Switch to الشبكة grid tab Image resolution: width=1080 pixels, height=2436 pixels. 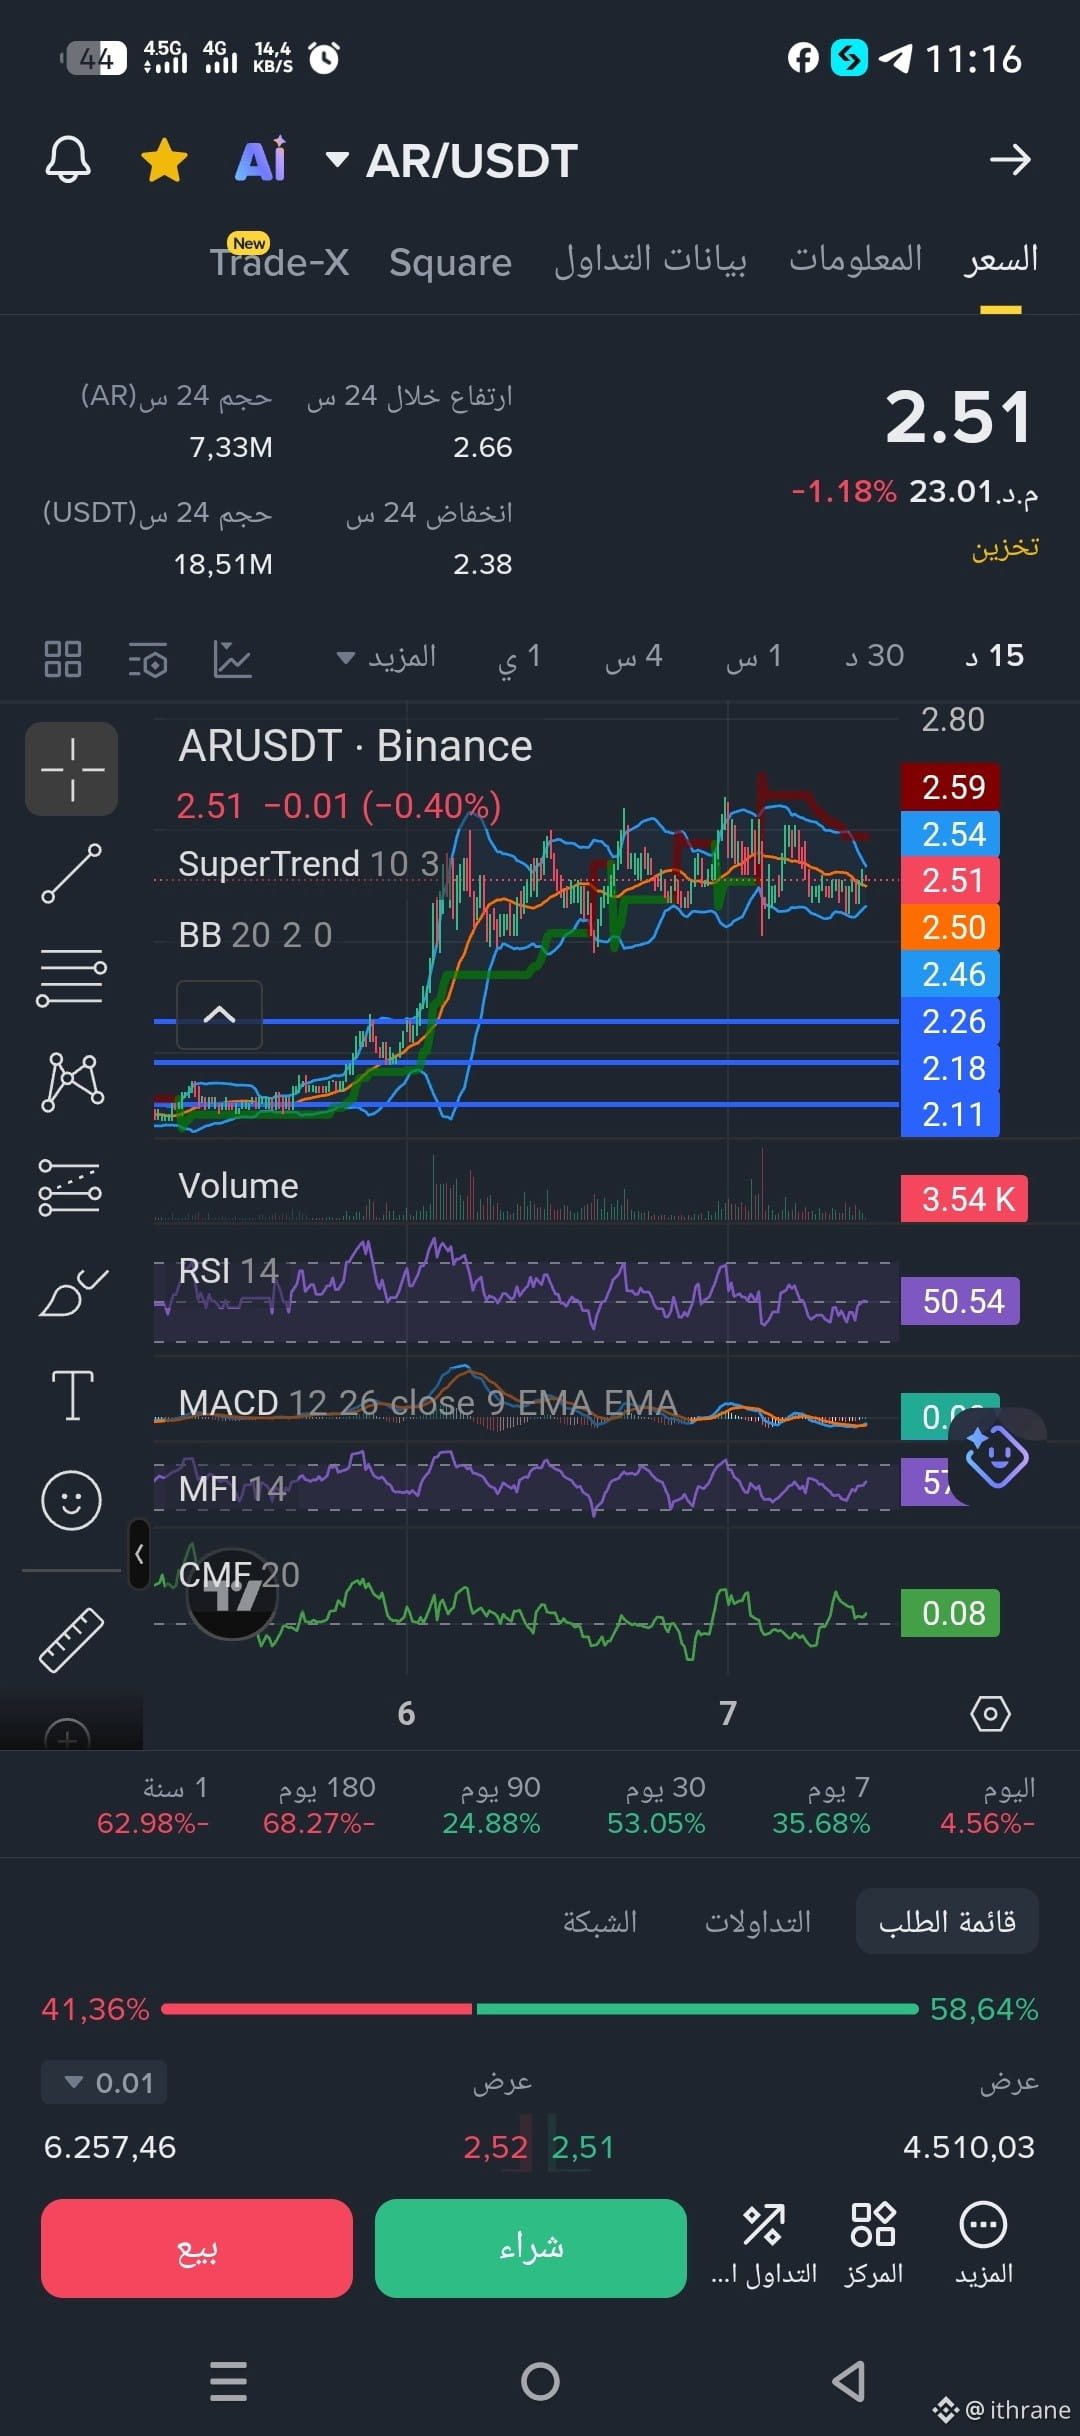click(600, 1921)
